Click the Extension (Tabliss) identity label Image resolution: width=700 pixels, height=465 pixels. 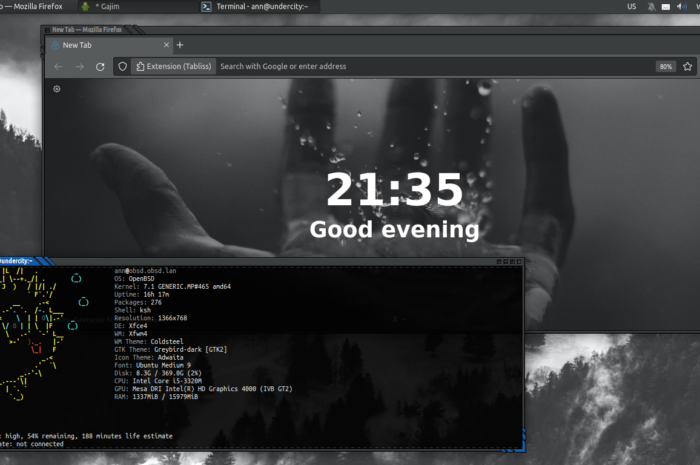point(172,67)
